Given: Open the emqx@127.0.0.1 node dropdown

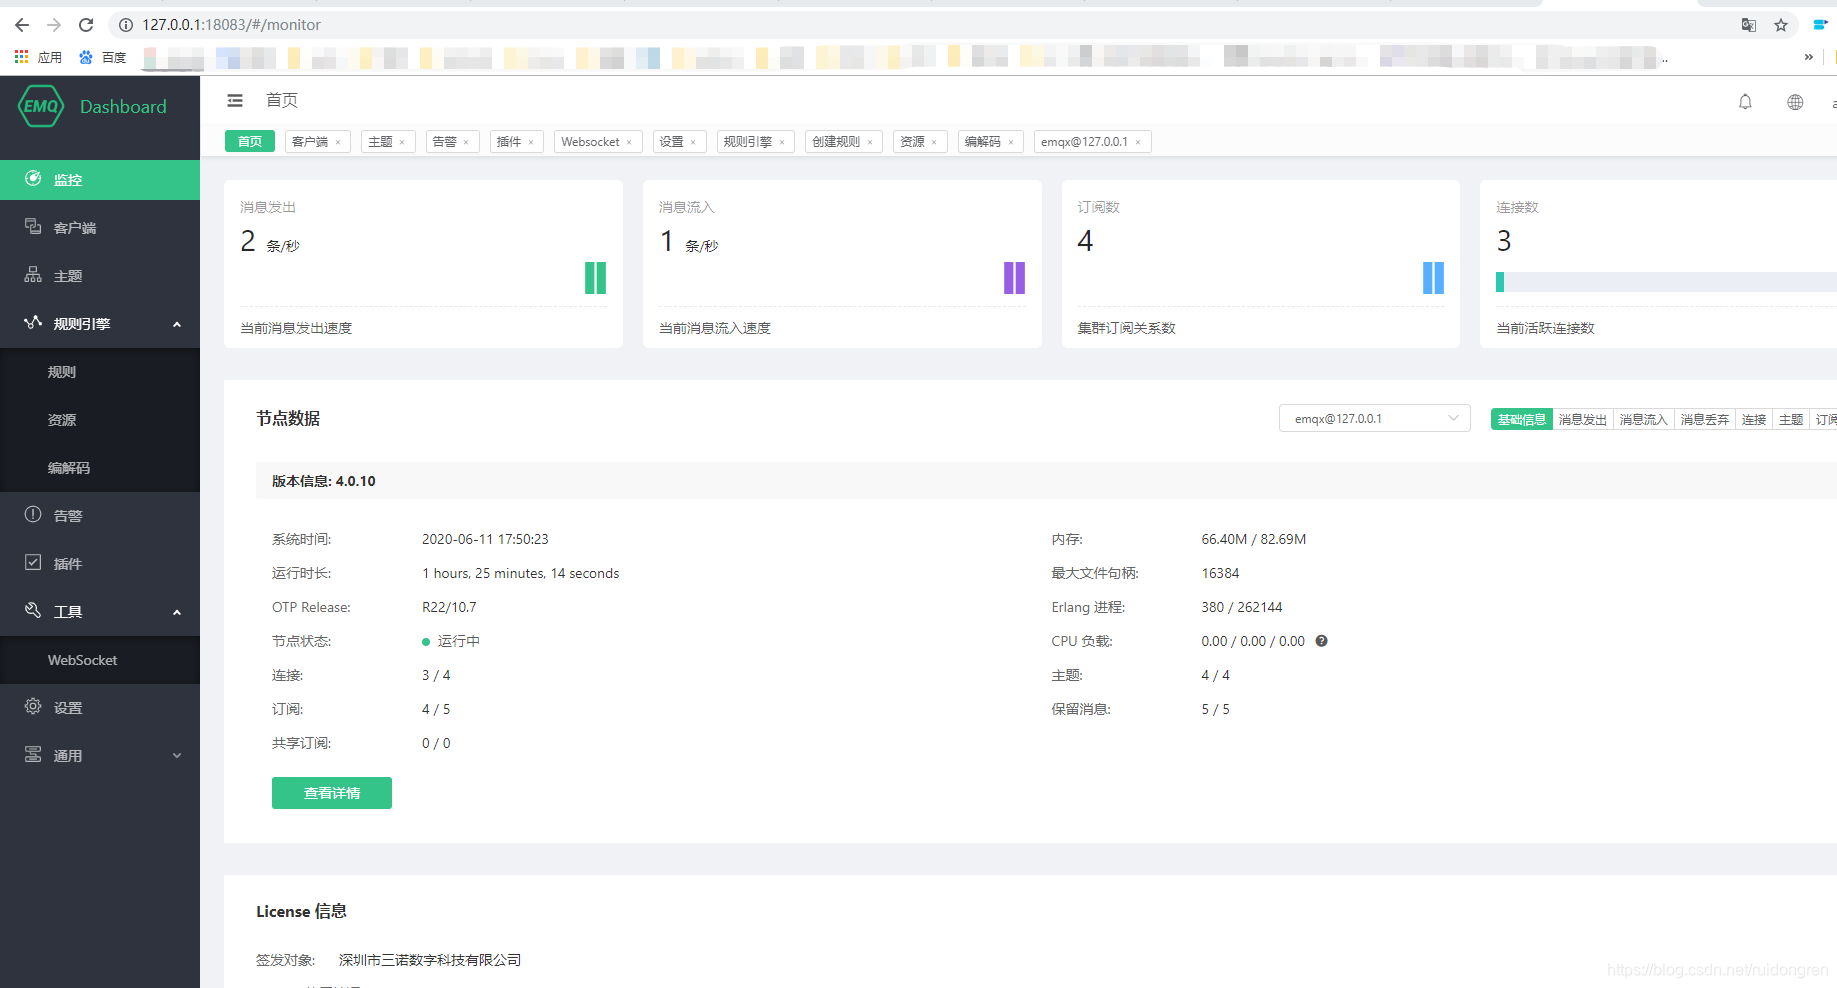Looking at the screenshot, I should point(1374,418).
